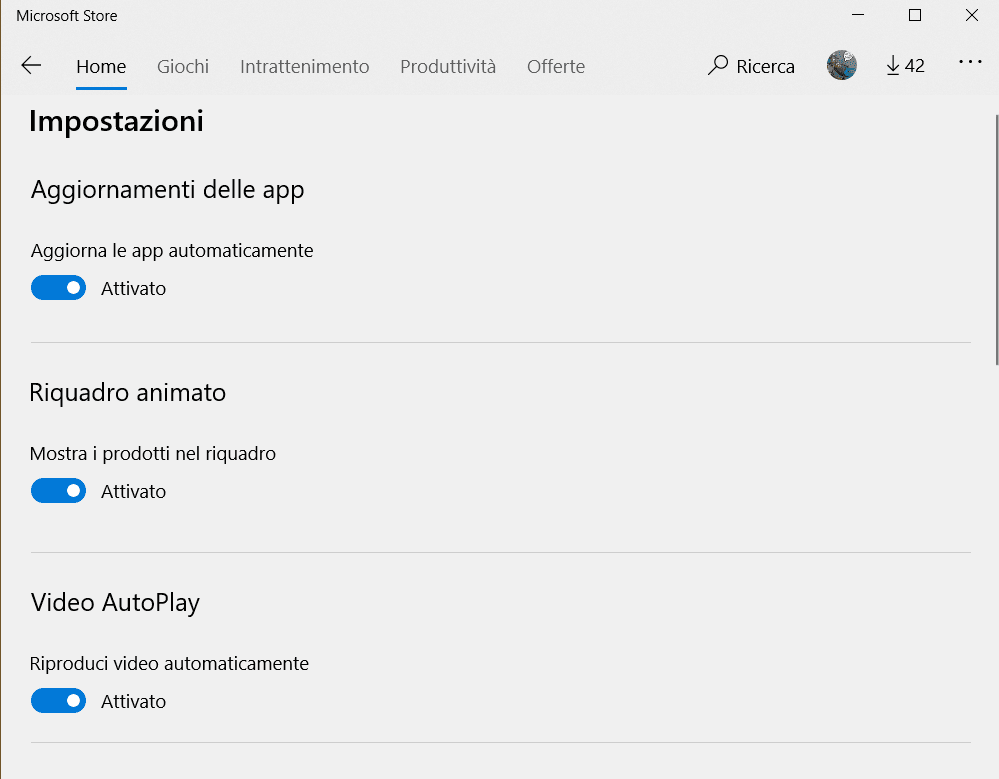
Task: Click the vertical scrollbar thumb
Action: click(x=994, y=240)
